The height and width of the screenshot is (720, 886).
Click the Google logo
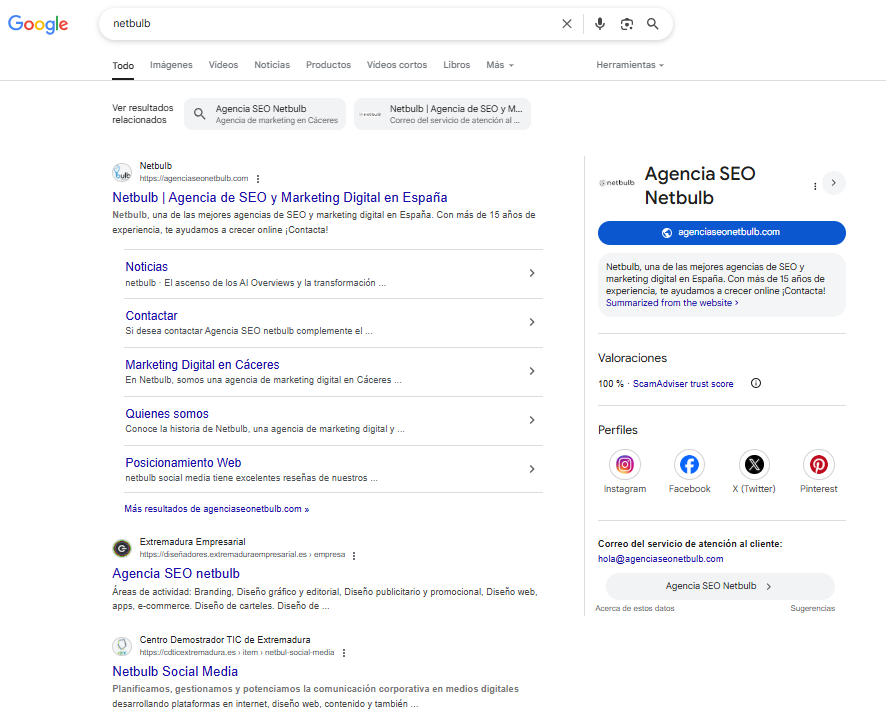point(37,24)
